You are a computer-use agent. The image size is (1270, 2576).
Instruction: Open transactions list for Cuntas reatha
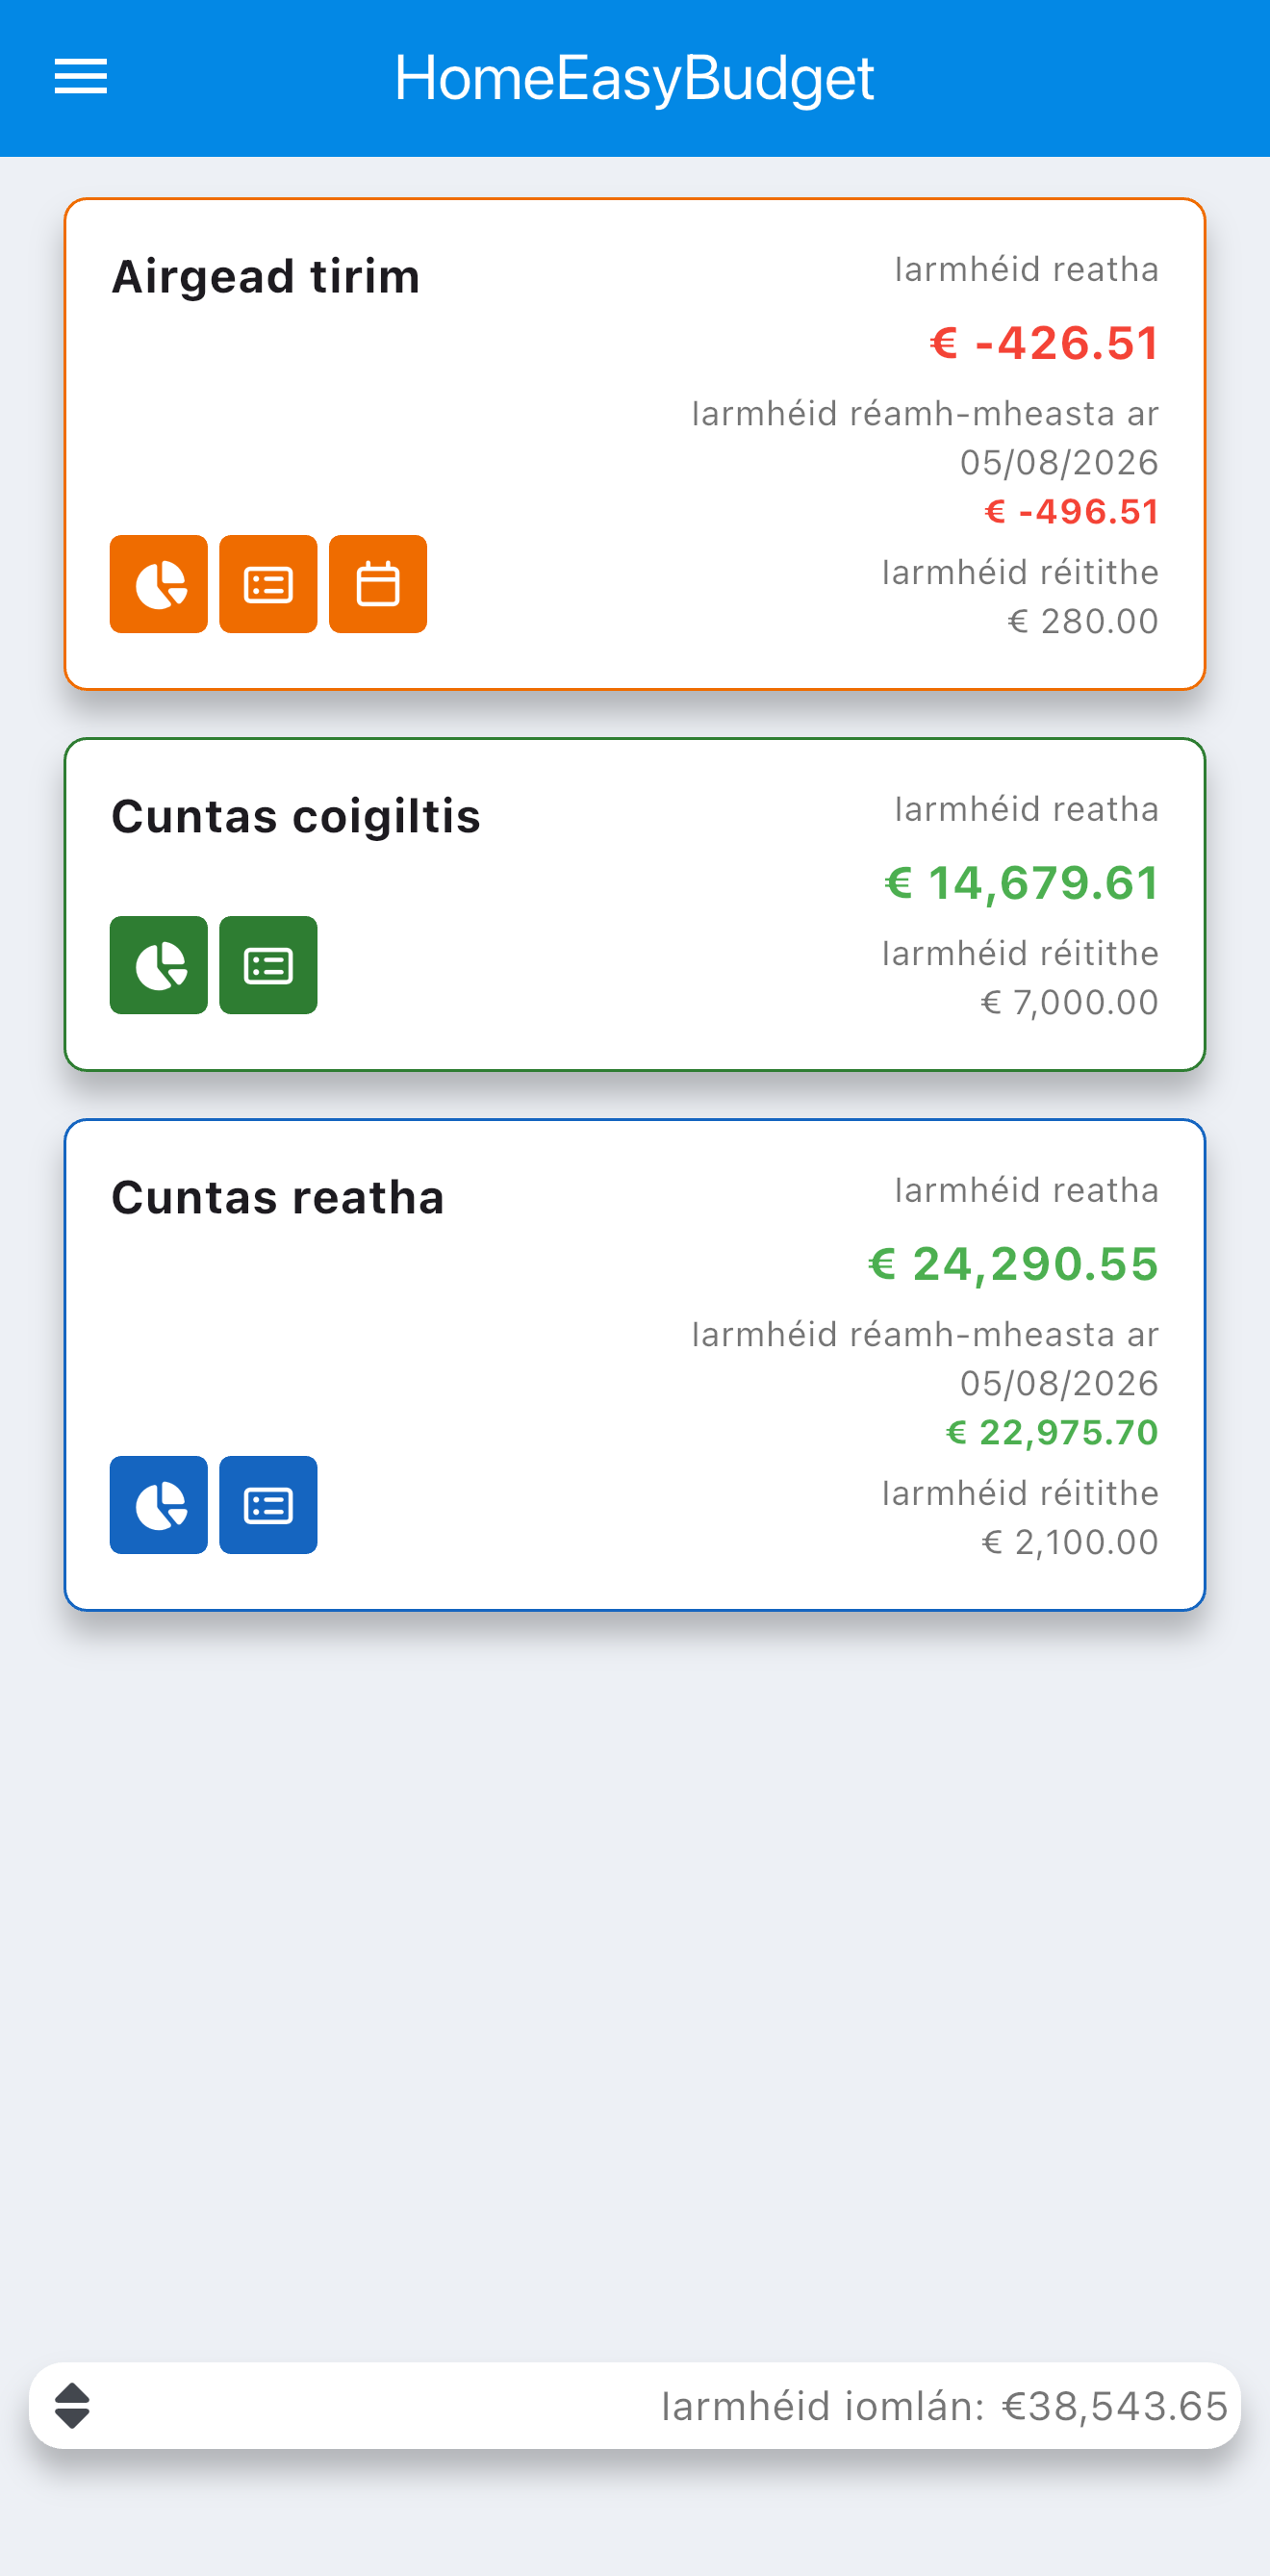click(268, 1505)
